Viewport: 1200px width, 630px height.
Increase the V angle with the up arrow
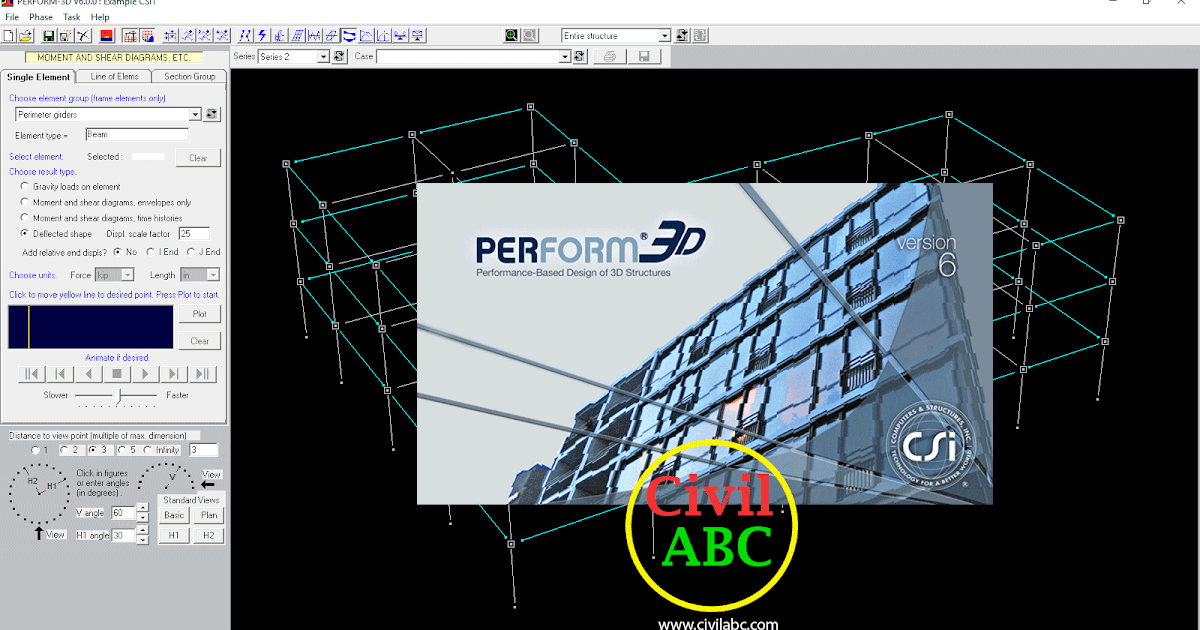pos(142,509)
